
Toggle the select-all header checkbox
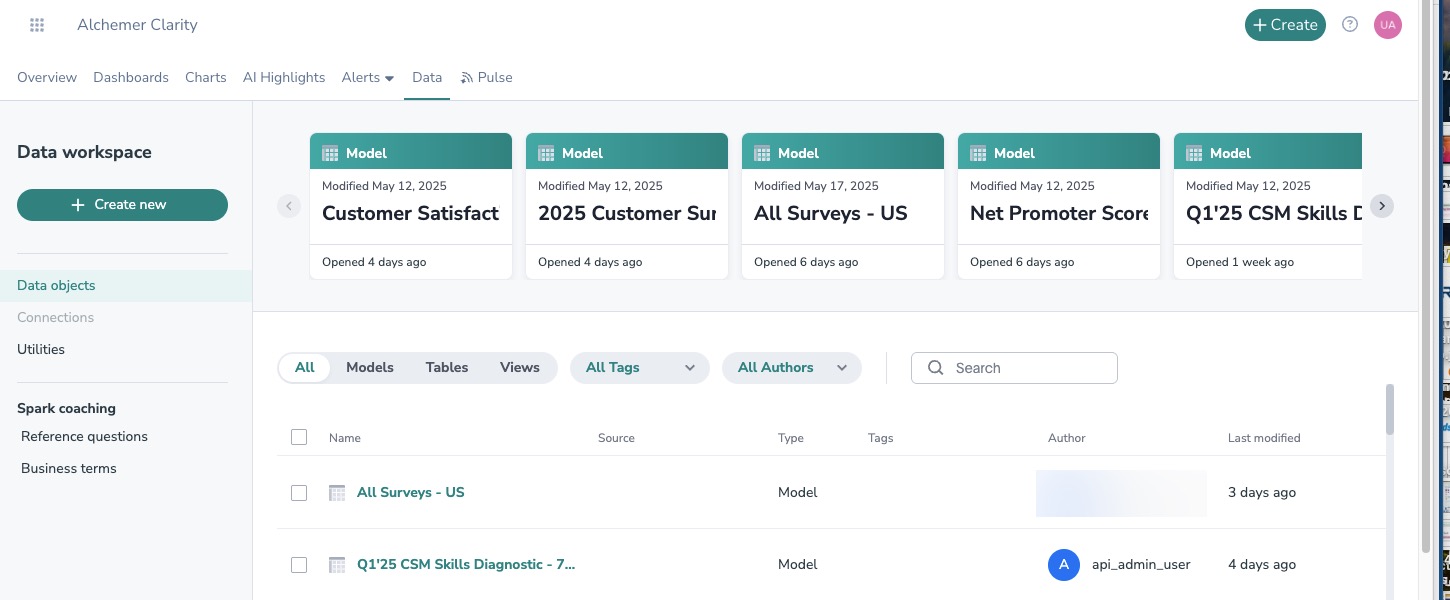pyautogui.click(x=299, y=437)
